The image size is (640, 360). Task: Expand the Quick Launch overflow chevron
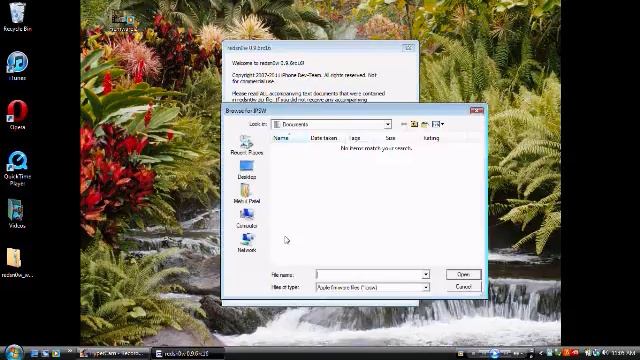pos(70,351)
